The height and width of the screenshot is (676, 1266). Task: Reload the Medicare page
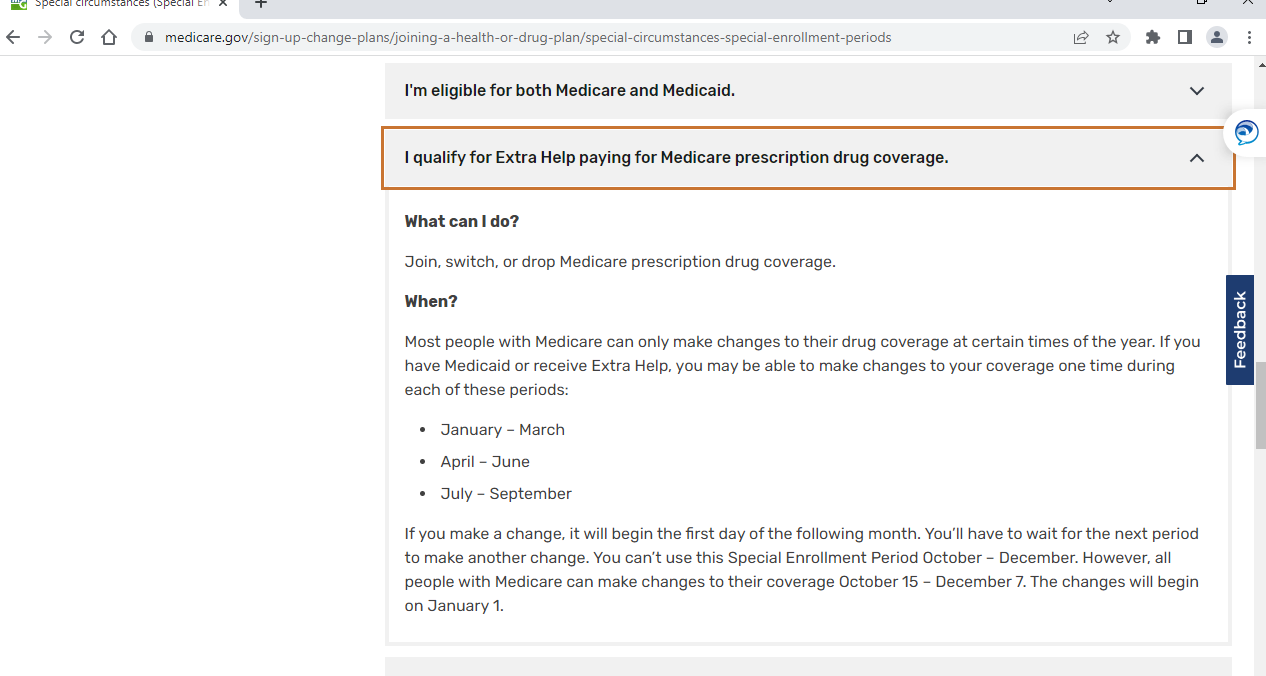77,37
